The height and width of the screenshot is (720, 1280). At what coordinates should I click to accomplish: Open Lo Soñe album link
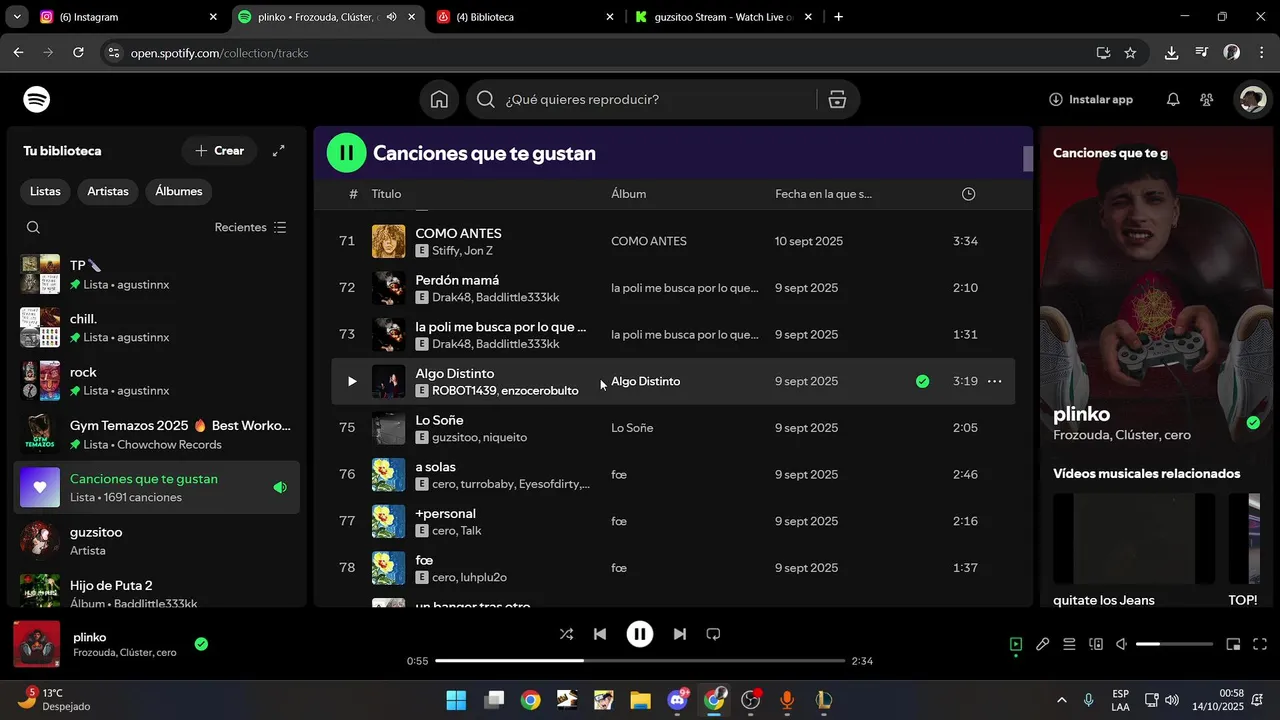tap(632, 428)
